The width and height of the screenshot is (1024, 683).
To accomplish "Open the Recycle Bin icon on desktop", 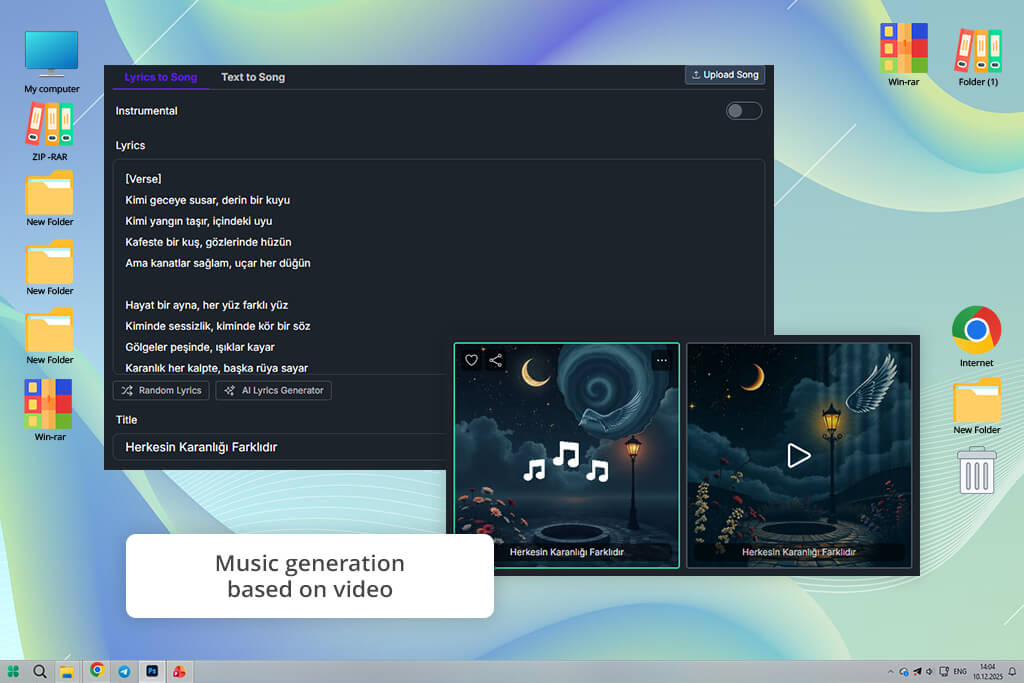I will pos(976,470).
